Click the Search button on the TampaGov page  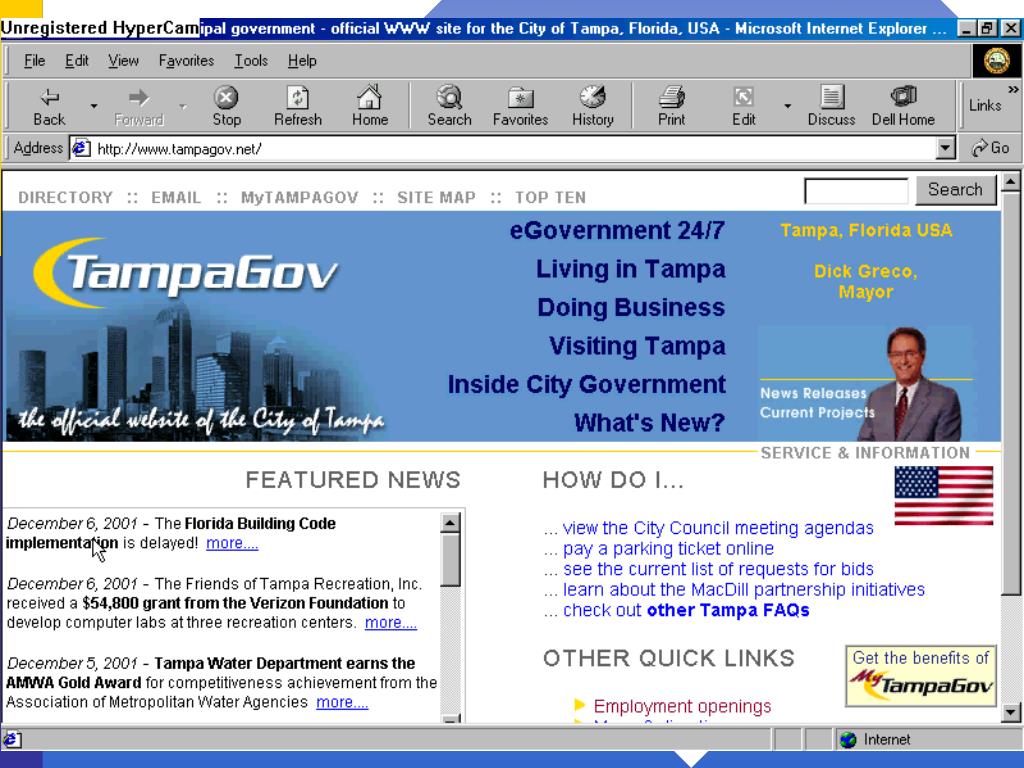[955, 189]
